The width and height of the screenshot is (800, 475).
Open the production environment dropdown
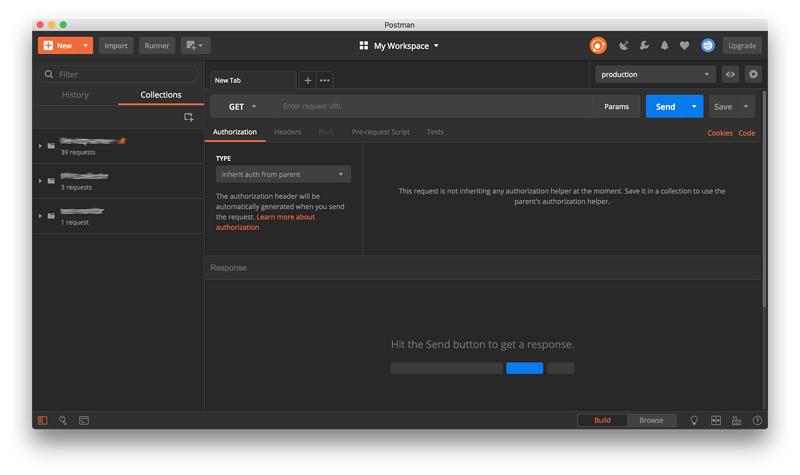click(655, 74)
